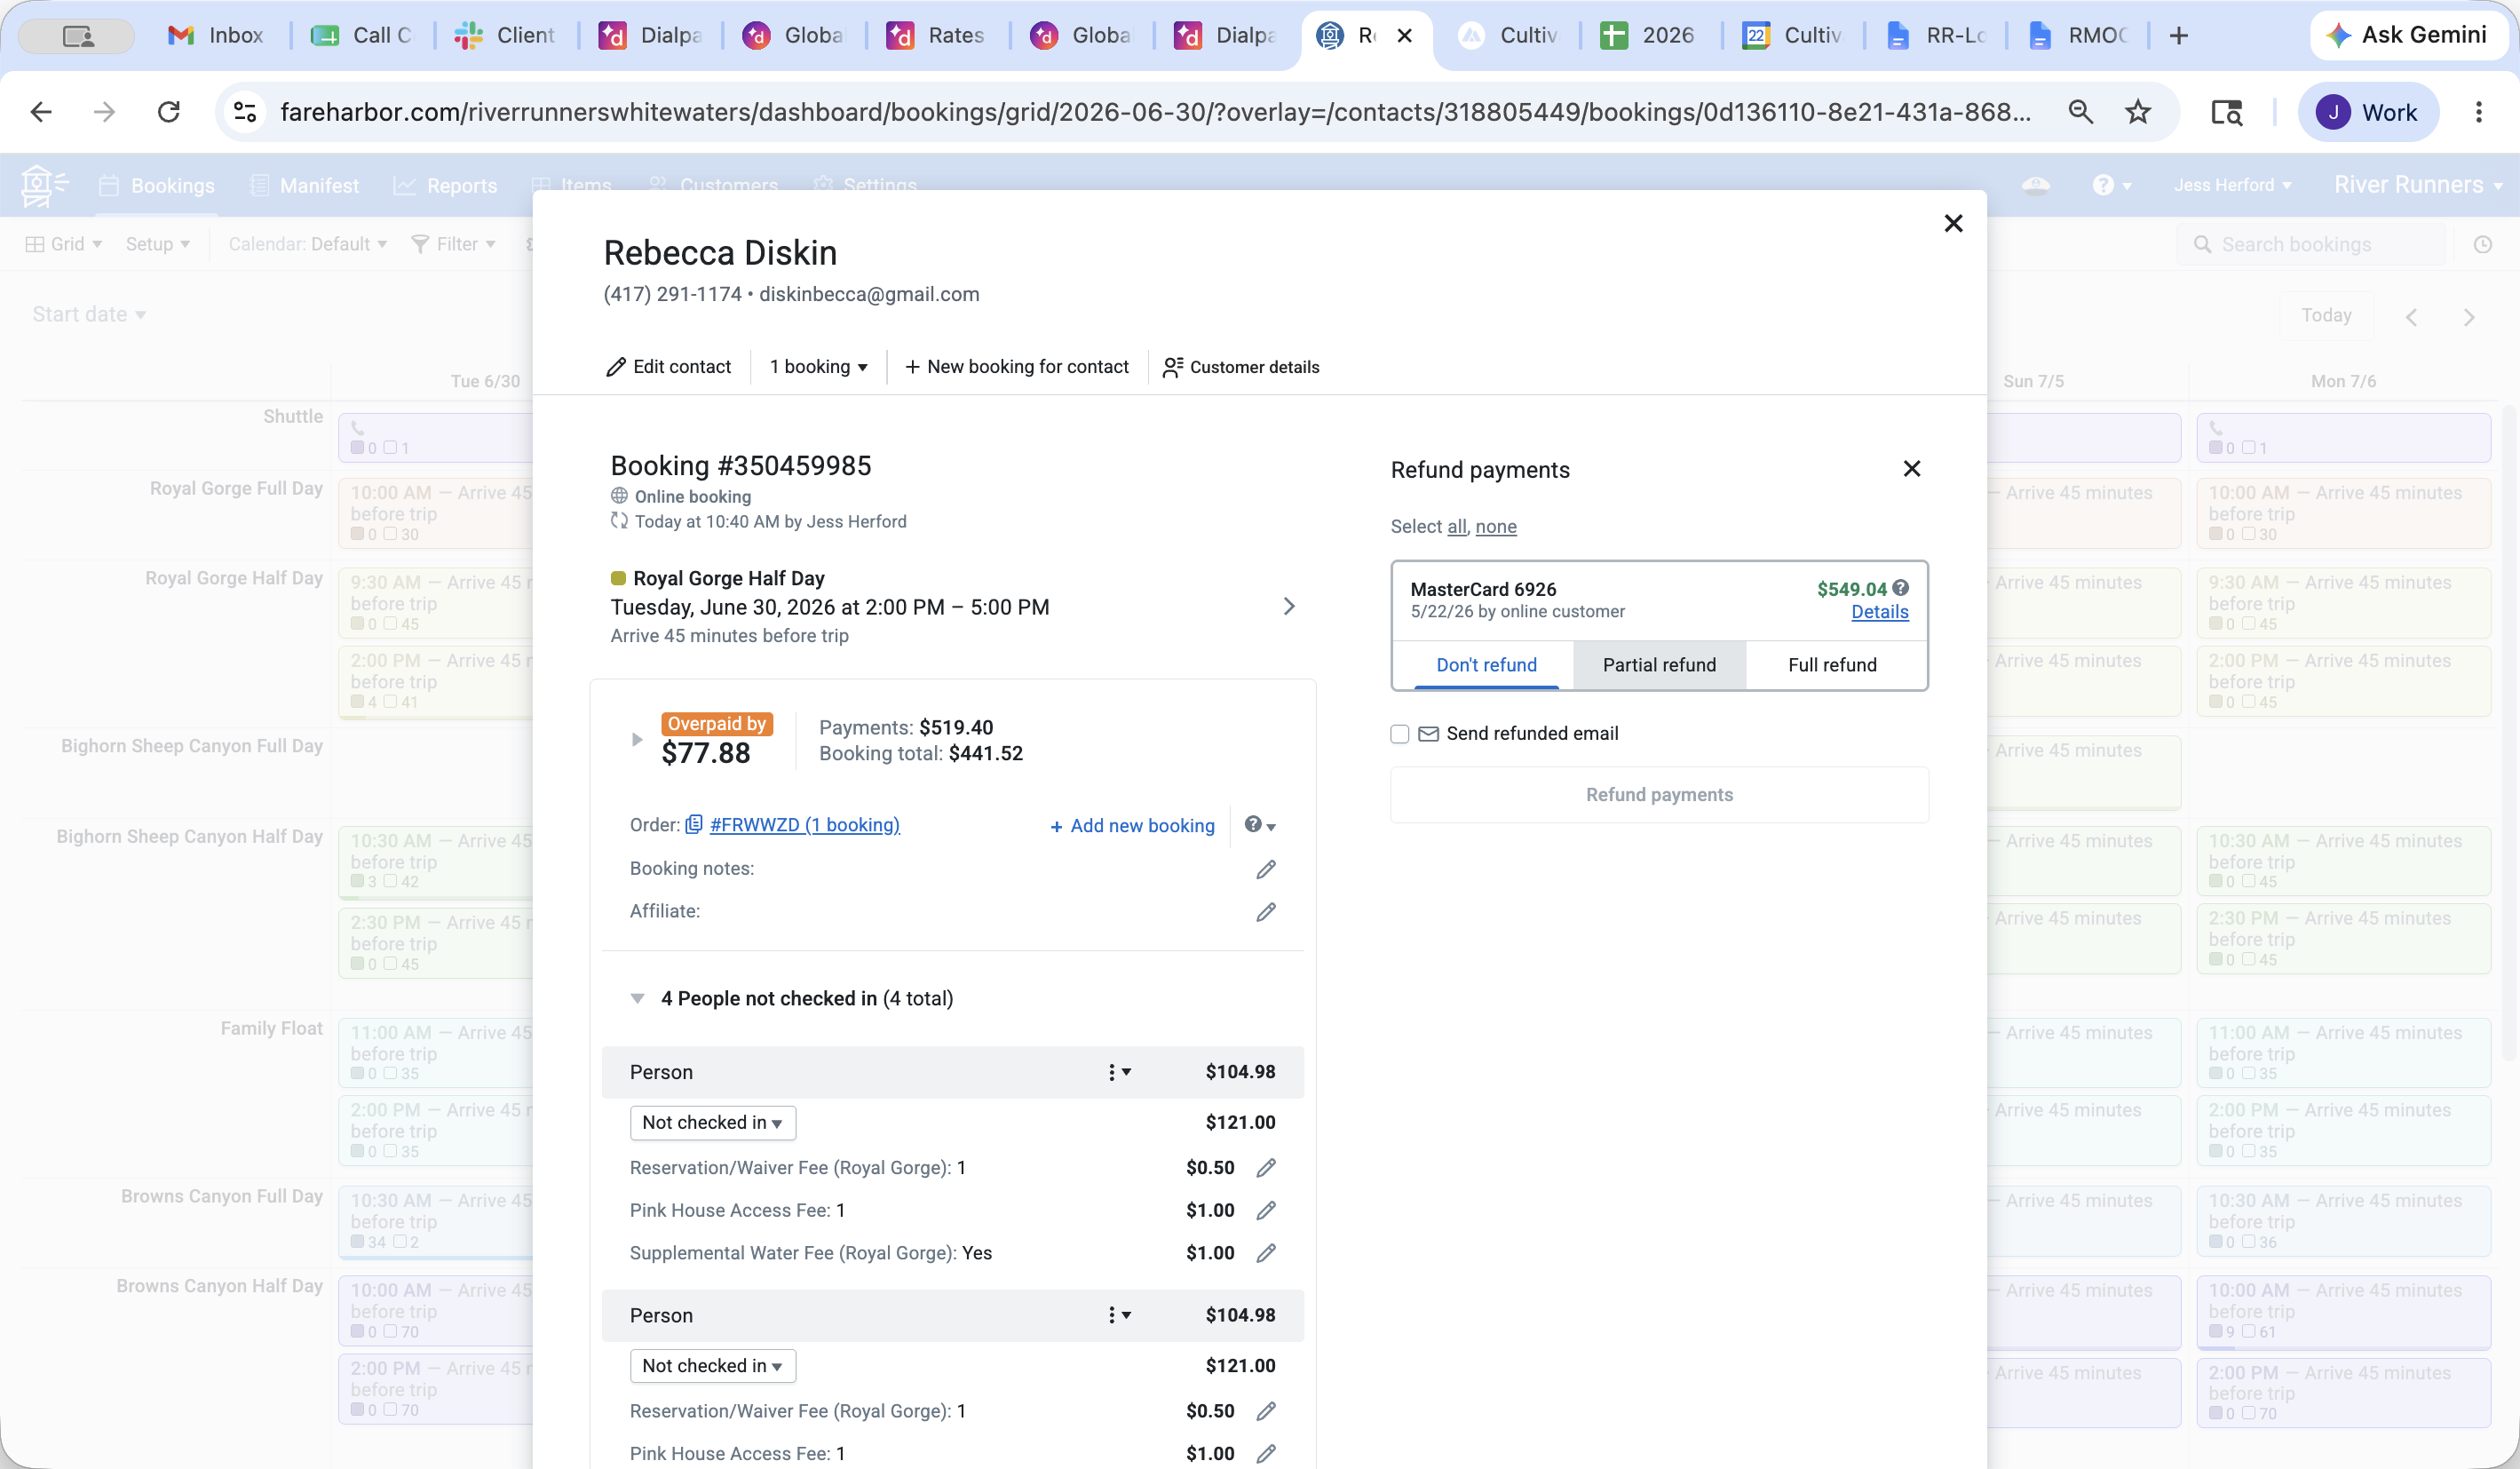This screenshot has width=2520, height=1469.
Task: Open new browser tab with plus
Action: click(x=2179, y=36)
